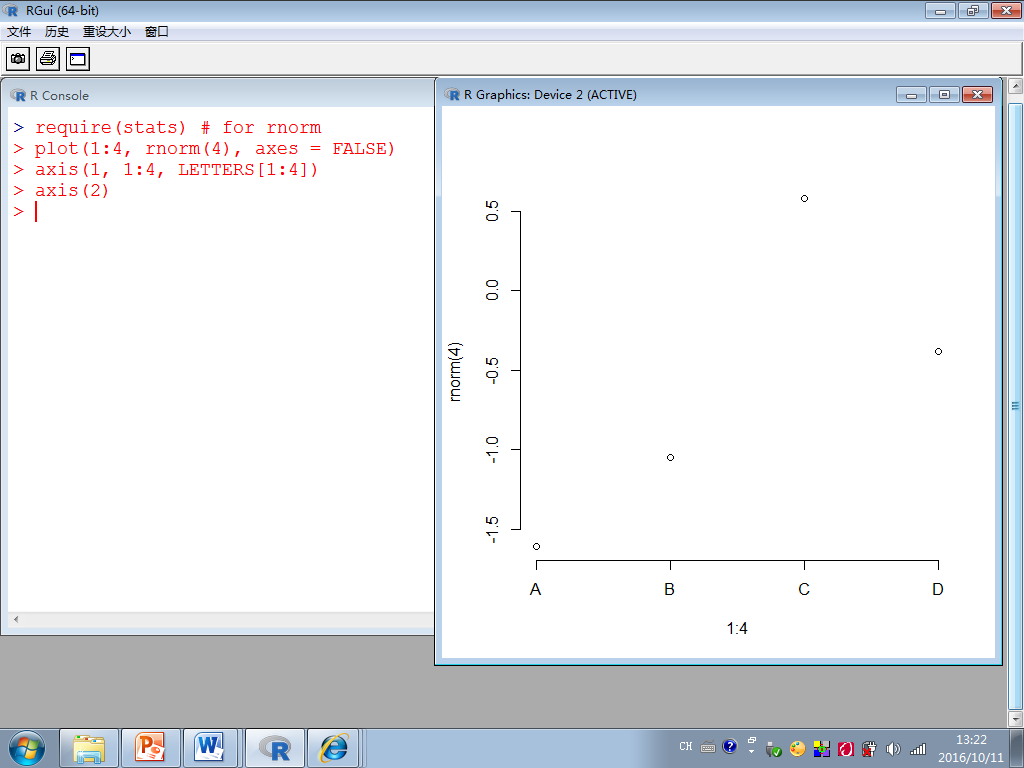
Task: Click the blue help question mark icon
Action: 729,746
